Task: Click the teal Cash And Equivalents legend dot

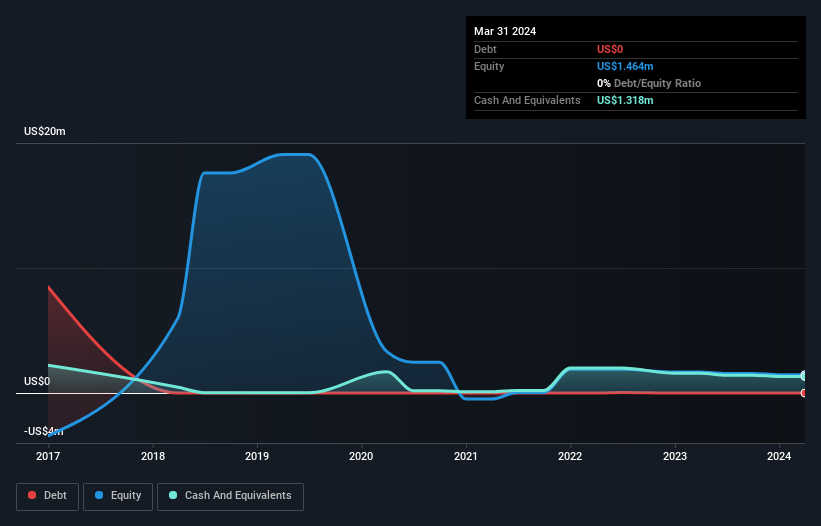Action: point(173,495)
